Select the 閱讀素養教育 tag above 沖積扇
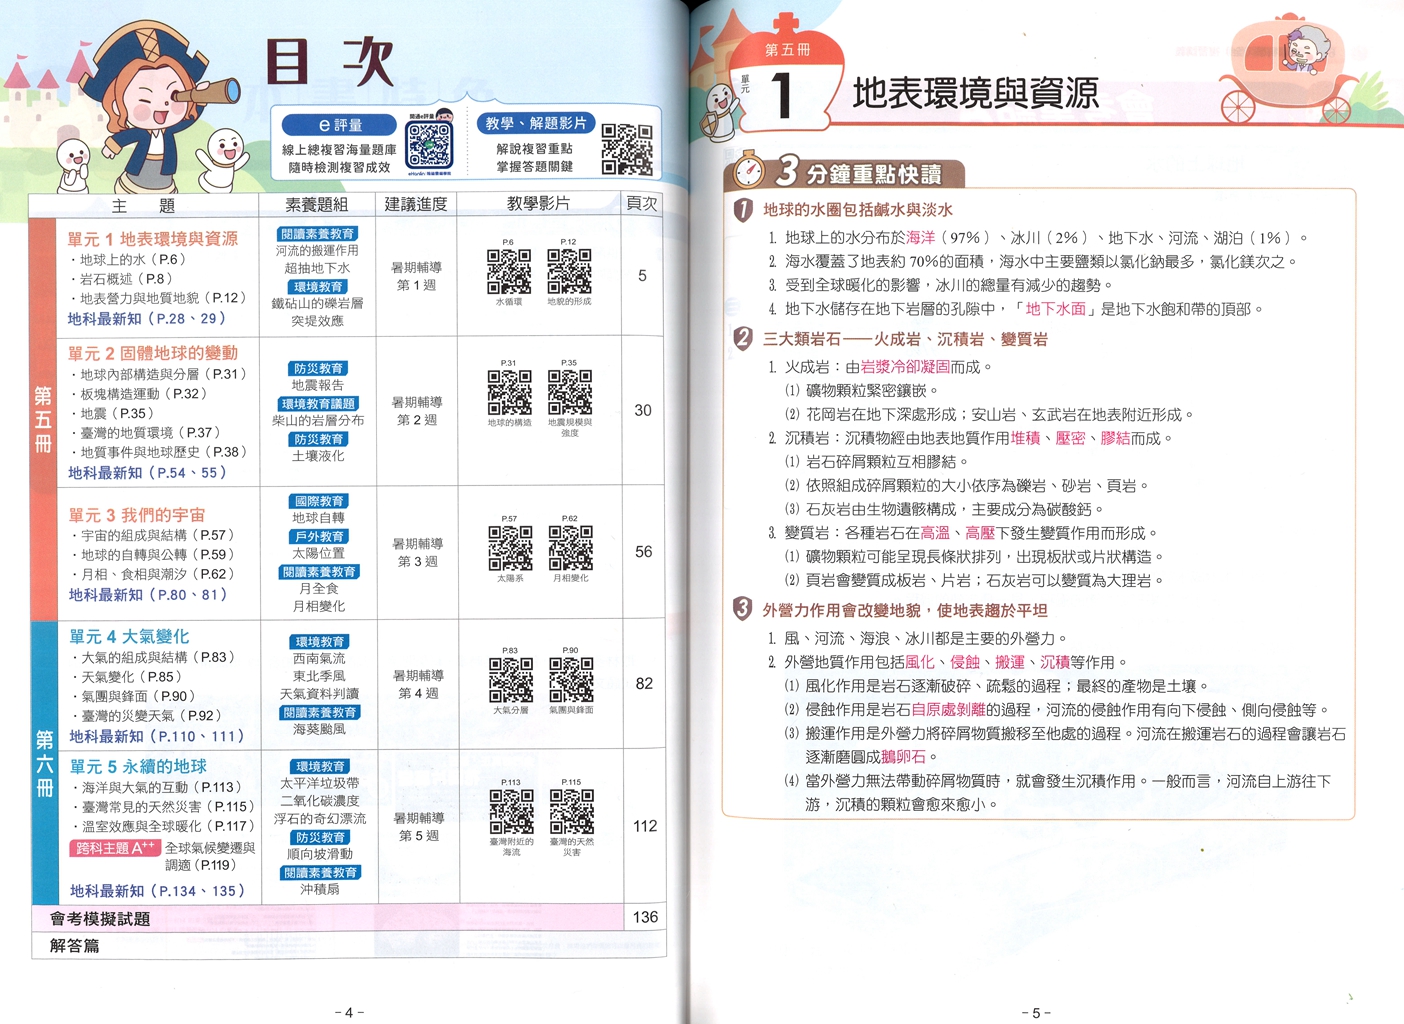This screenshot has width=1404, height=1024. [x=320, y=872]
